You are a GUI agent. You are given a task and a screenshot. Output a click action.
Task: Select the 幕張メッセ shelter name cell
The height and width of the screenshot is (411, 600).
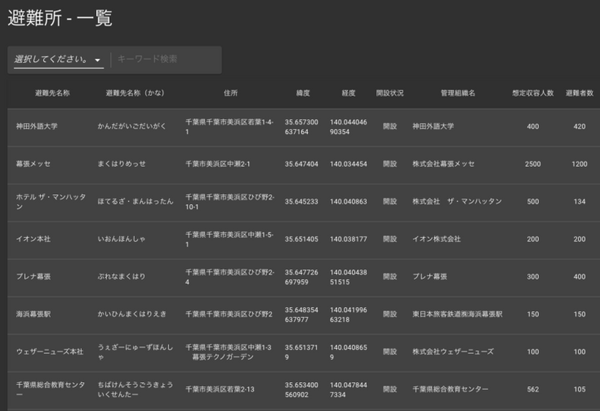tap(34, 164)
